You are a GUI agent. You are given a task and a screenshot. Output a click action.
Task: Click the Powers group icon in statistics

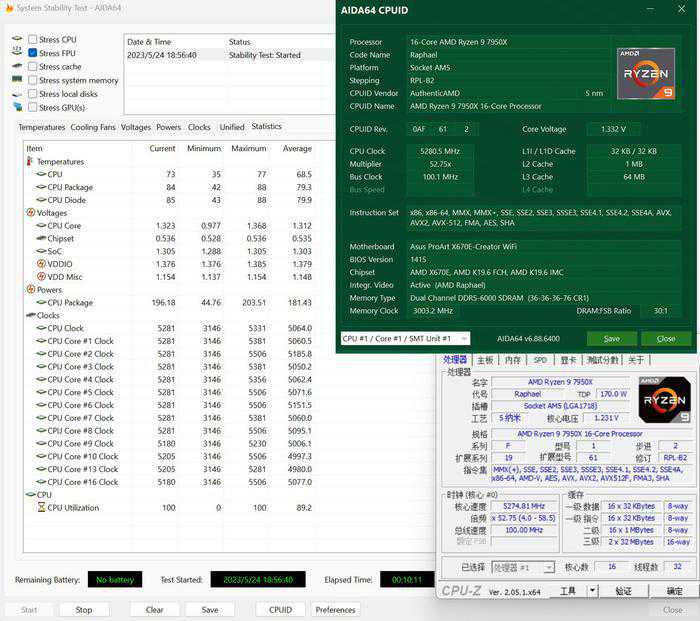tap(30, 290)
